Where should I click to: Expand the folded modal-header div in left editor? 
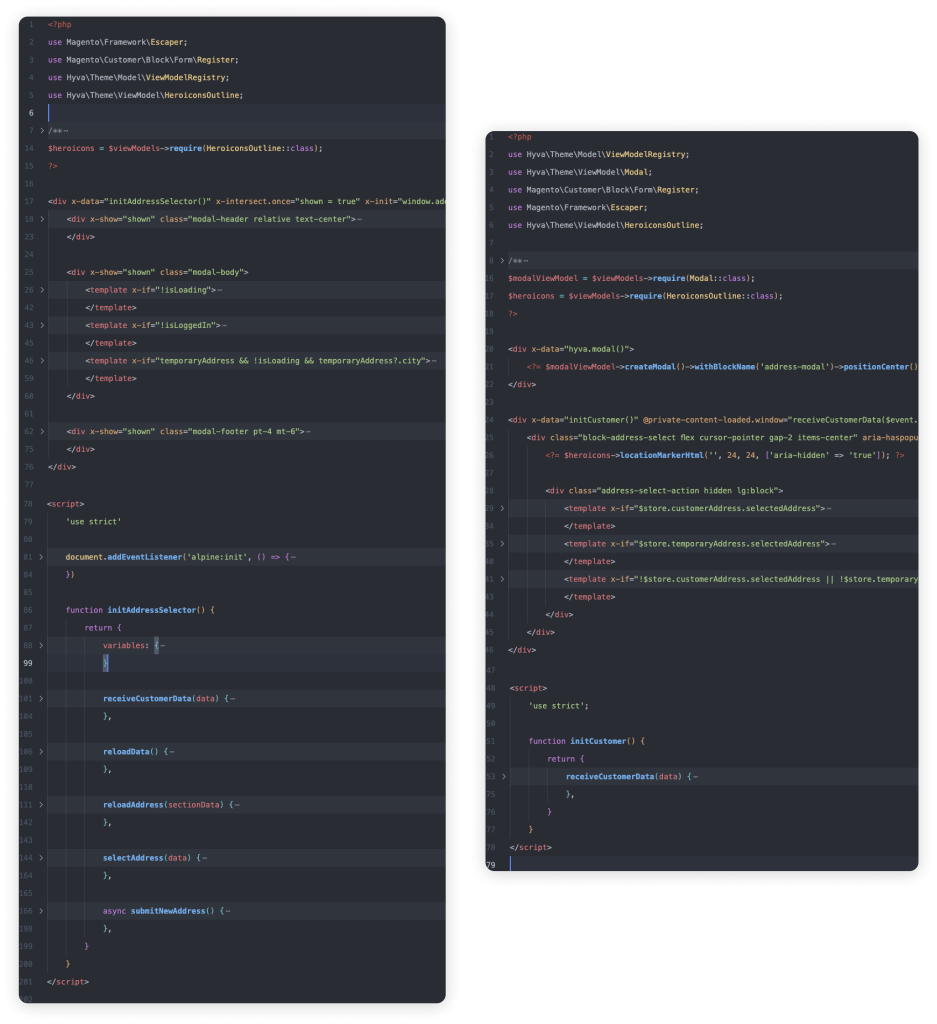(42, 219)
